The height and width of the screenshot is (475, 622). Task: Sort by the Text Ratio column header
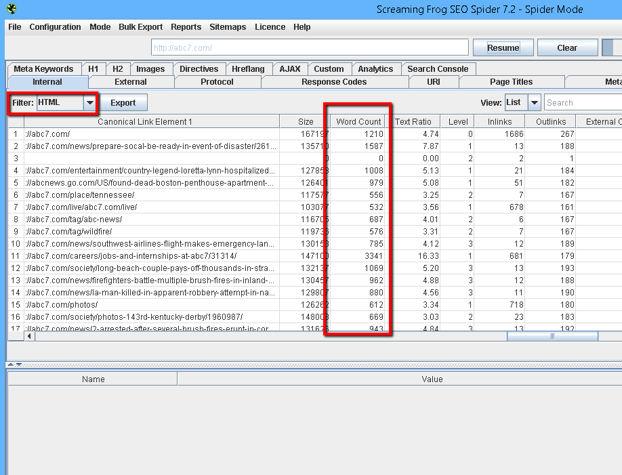(413, 122)
